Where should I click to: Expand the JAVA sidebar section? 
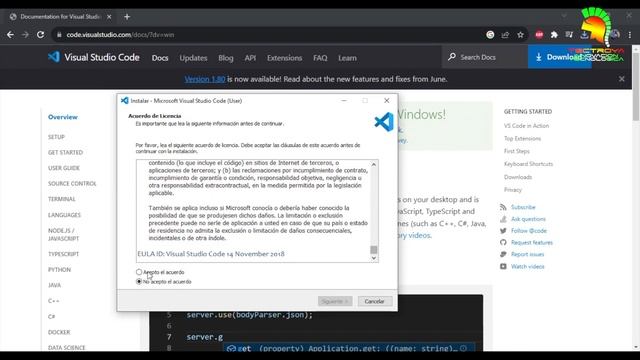[x=54, y=285]
